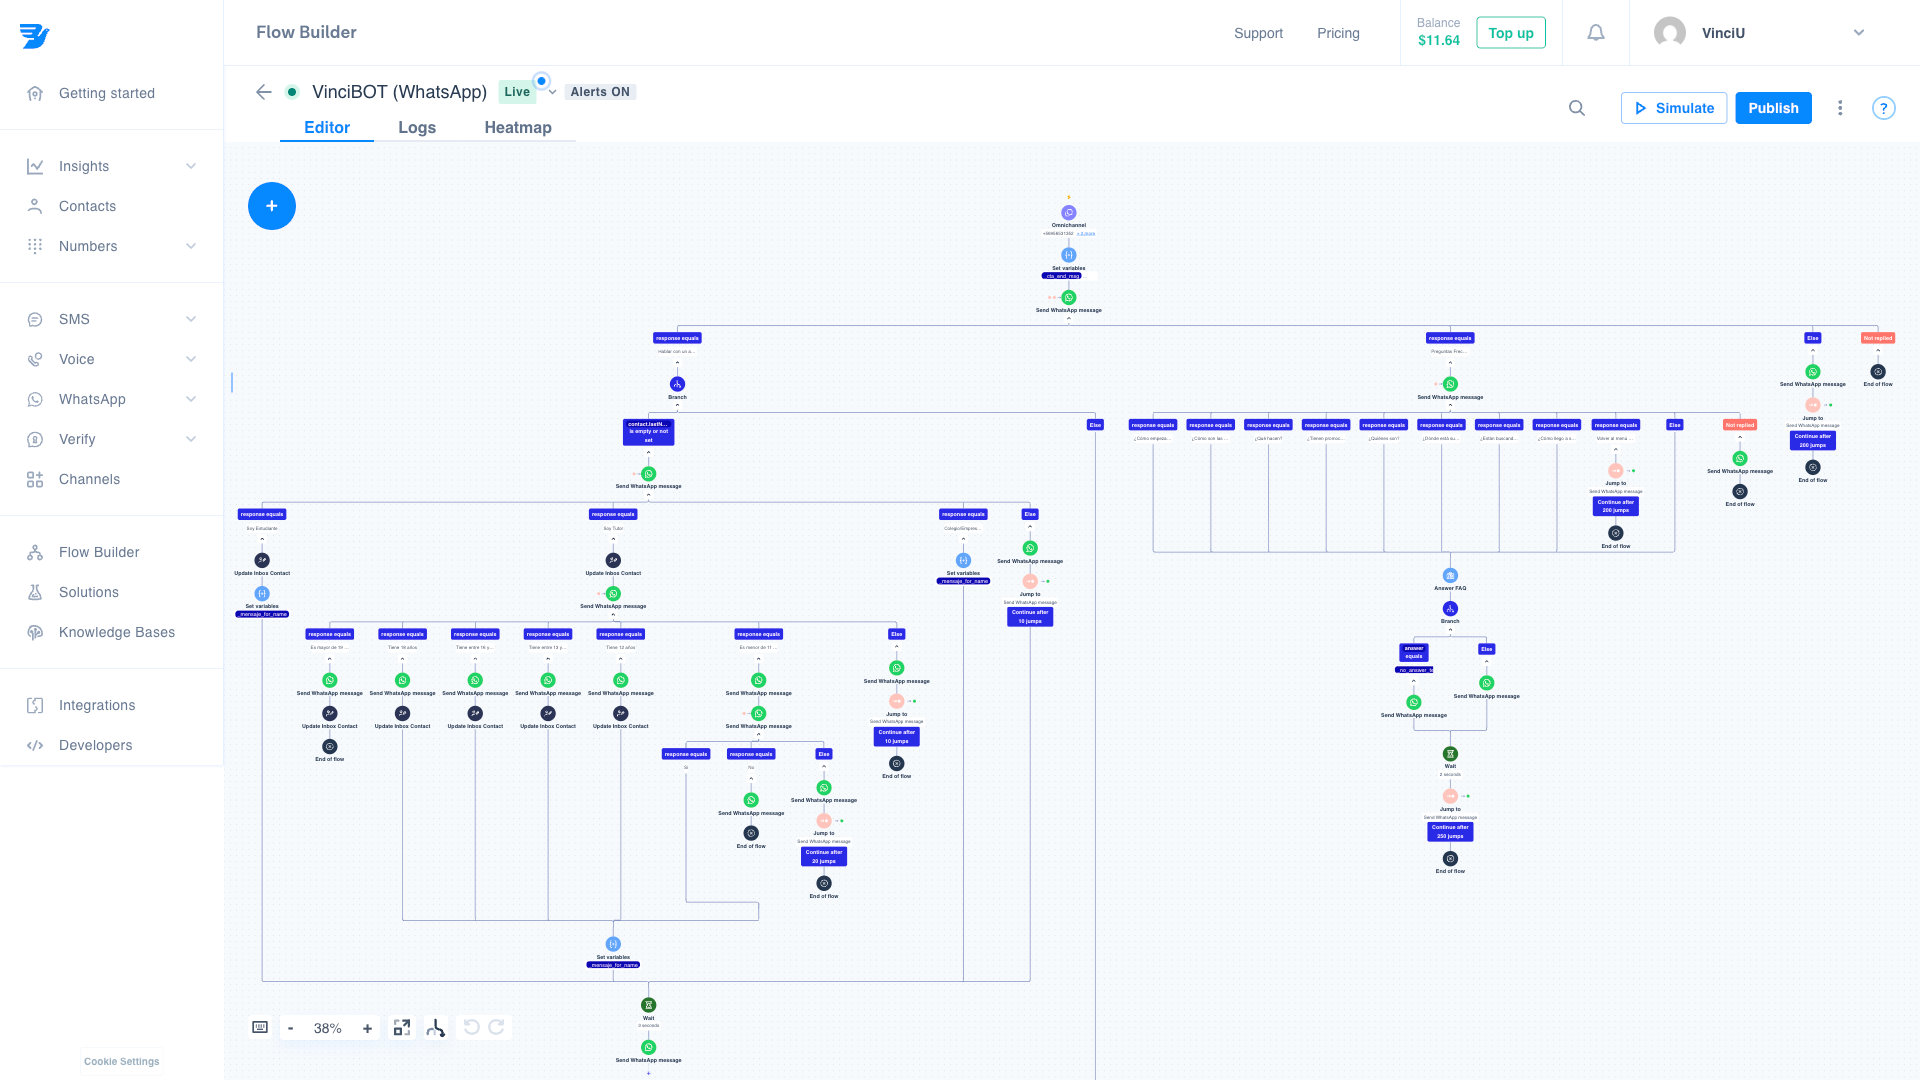Viewport: 1920px width, 1080px height.
Task: Click the auto-arrange flow icon
Action: pyautogui.click(x=436, y=1028)
